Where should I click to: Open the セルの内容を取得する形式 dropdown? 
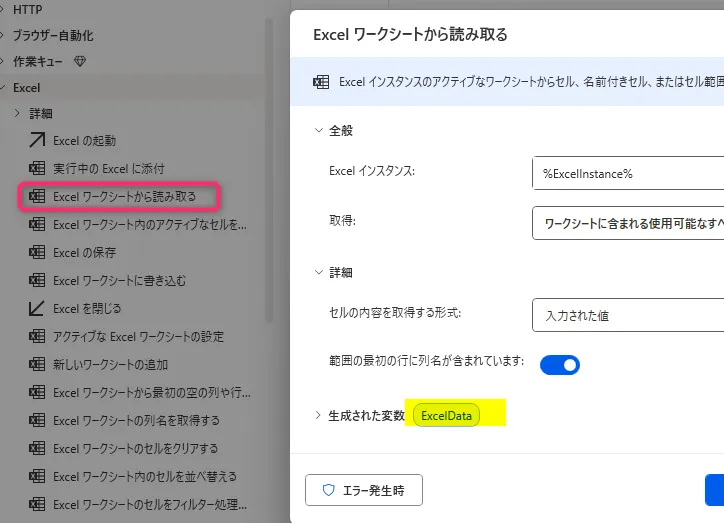627,315
